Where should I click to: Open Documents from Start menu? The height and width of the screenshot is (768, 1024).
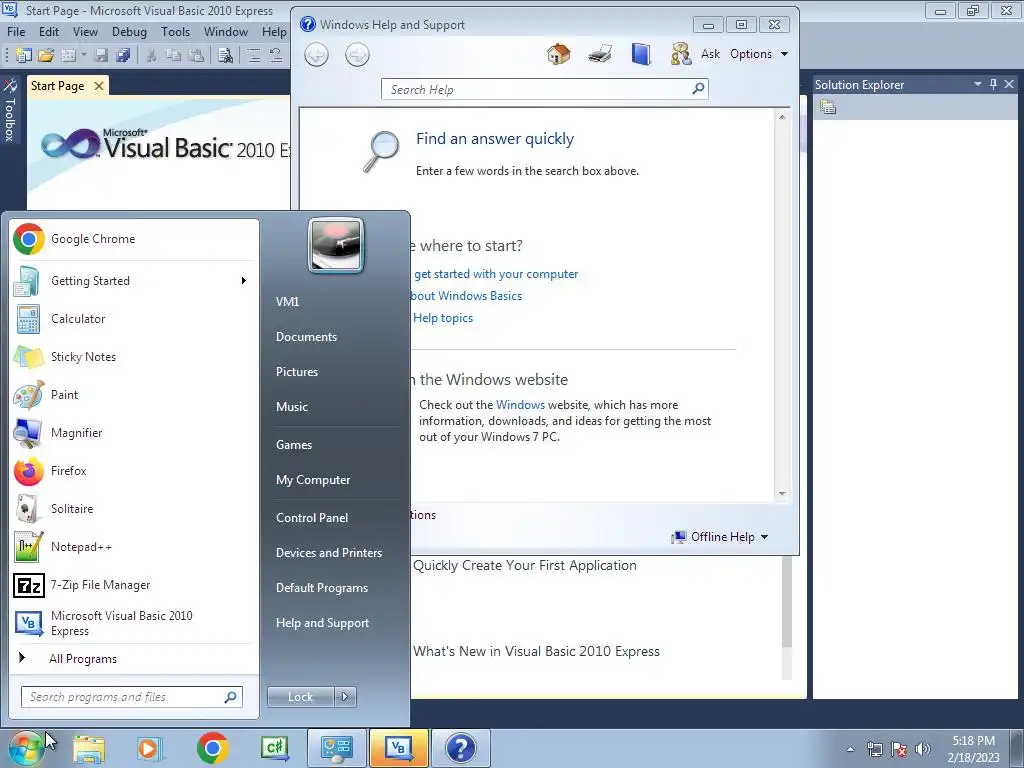click(x=306, y=337)
